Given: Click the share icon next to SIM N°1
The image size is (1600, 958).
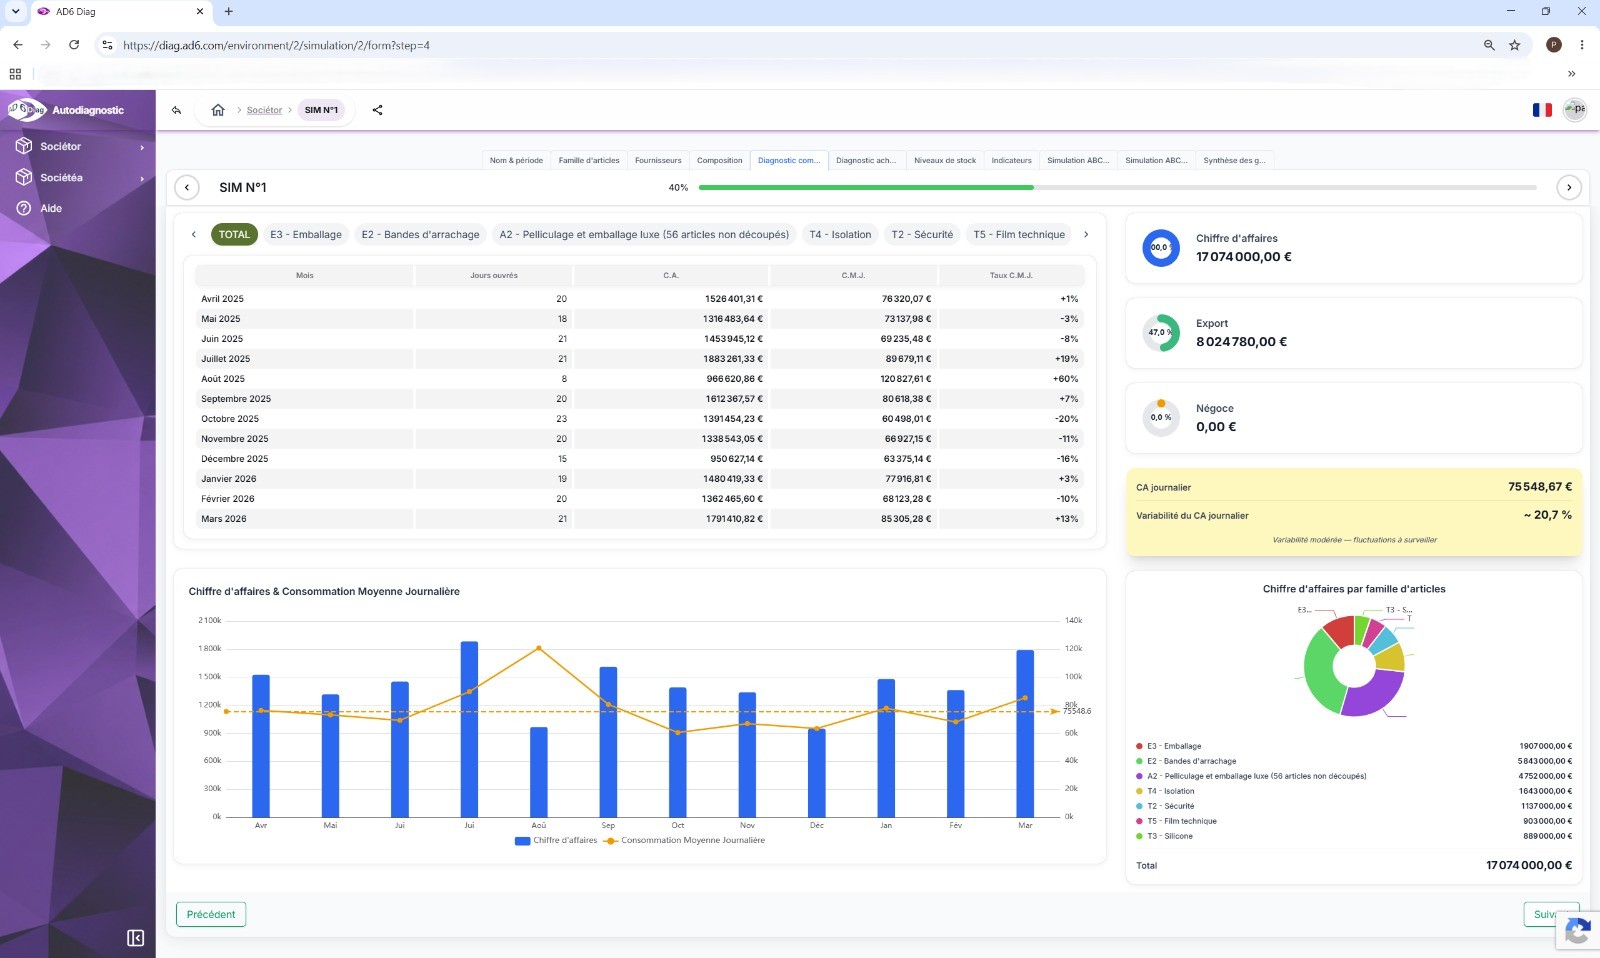Looking at the screenshot, I should coord(377,110).
